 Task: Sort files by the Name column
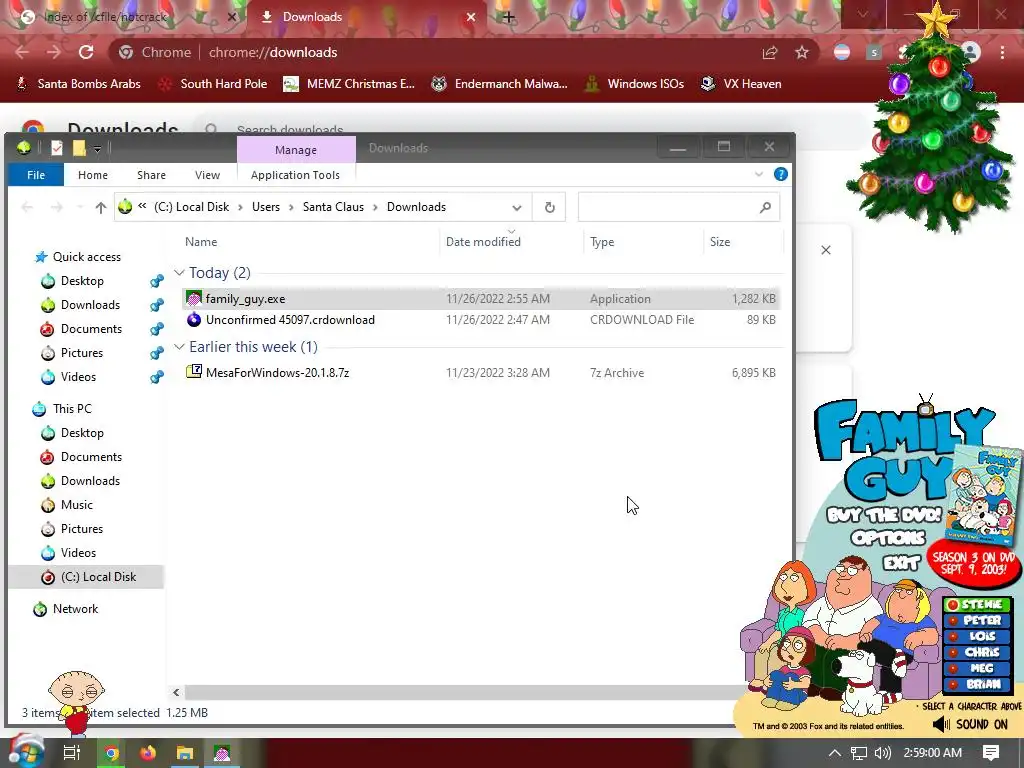point(201,242)
